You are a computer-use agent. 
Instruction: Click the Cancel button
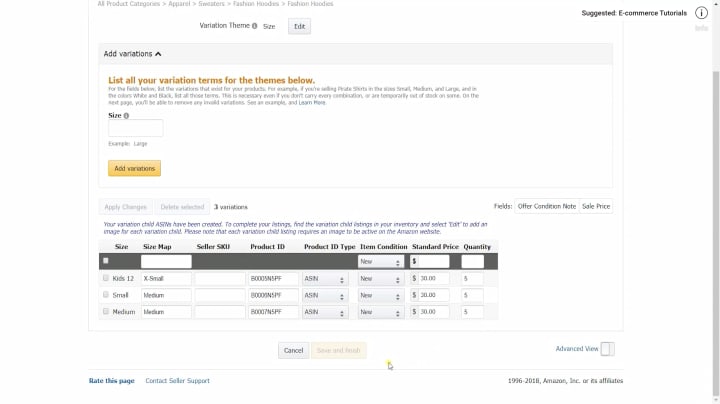293,350
